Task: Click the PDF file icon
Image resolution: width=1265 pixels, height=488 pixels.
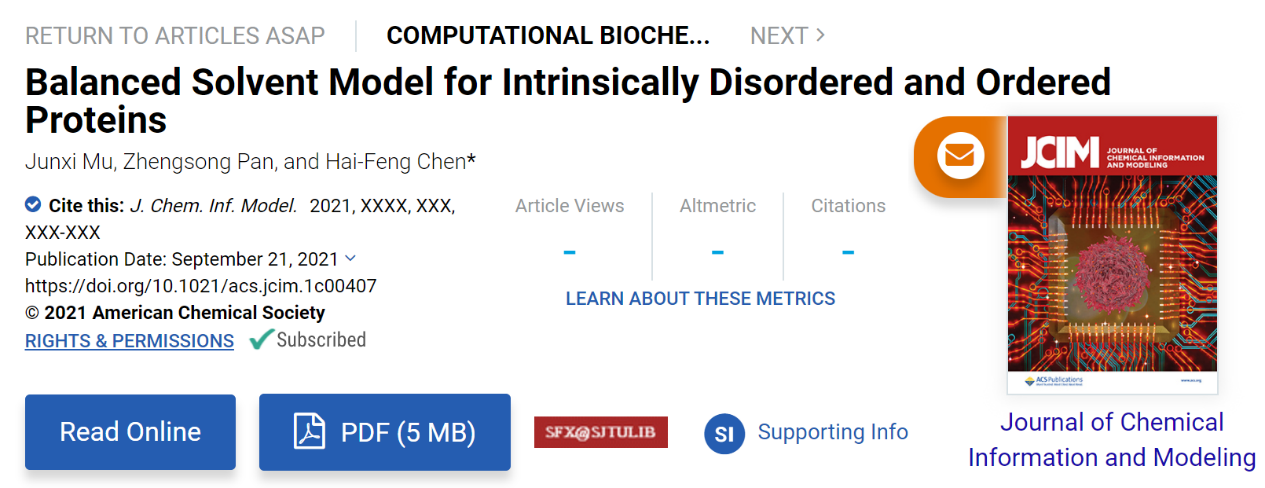Action: [309, 432]
